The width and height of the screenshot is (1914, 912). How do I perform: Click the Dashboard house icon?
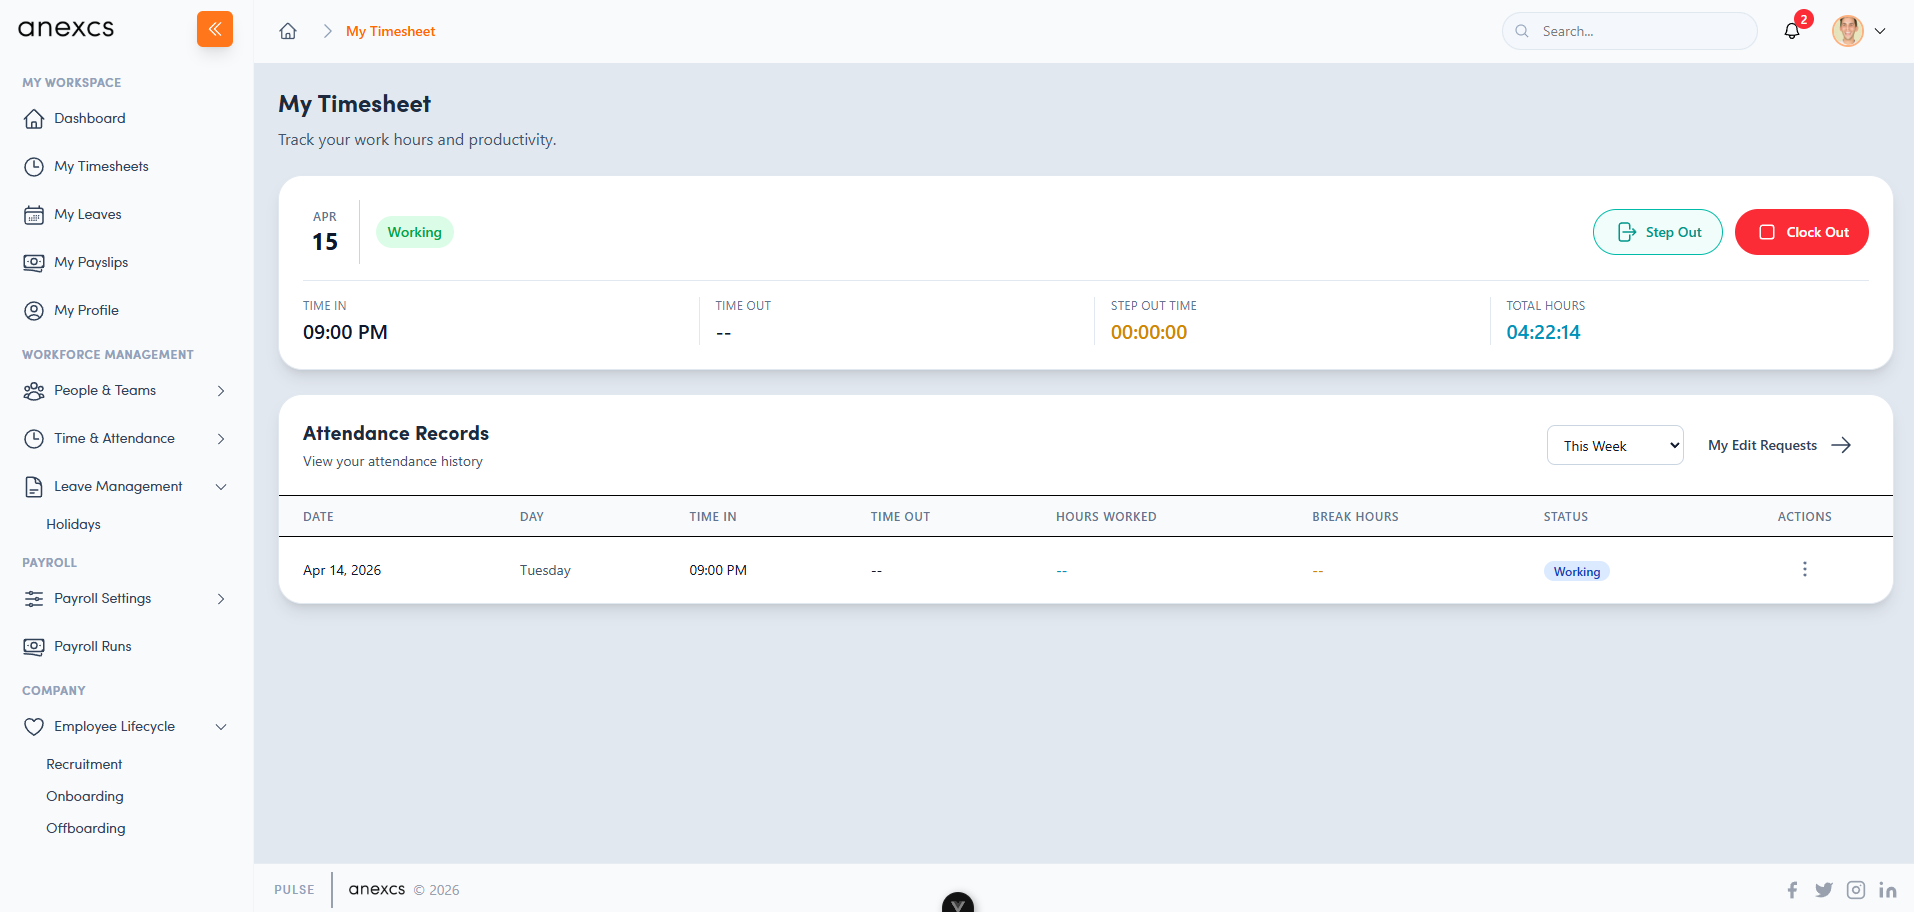(34, 119)
